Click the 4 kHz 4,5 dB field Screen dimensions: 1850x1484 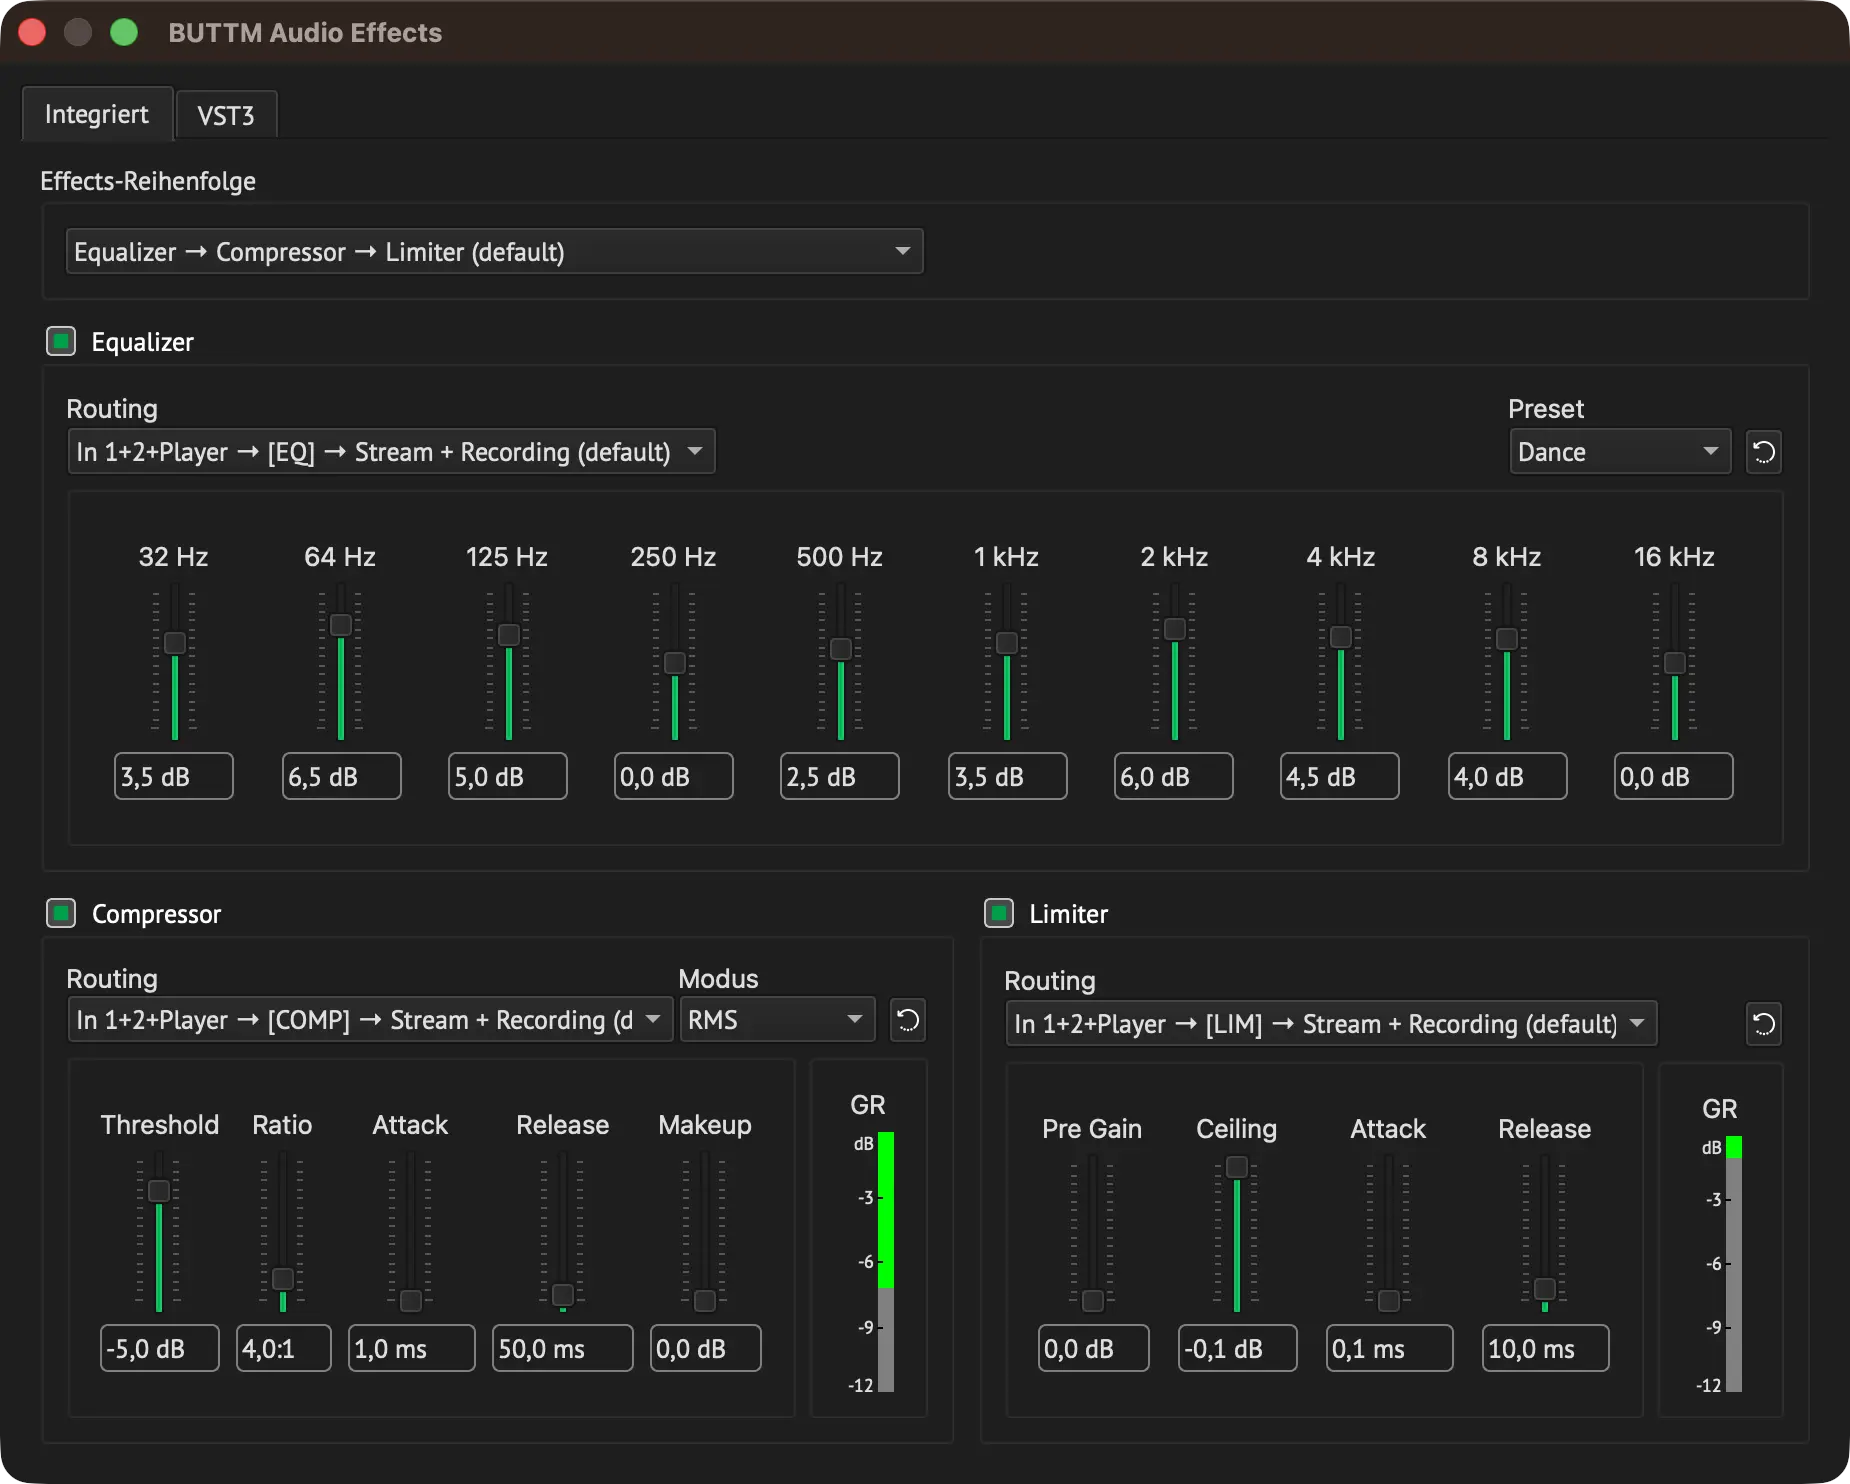(1340, 776)
